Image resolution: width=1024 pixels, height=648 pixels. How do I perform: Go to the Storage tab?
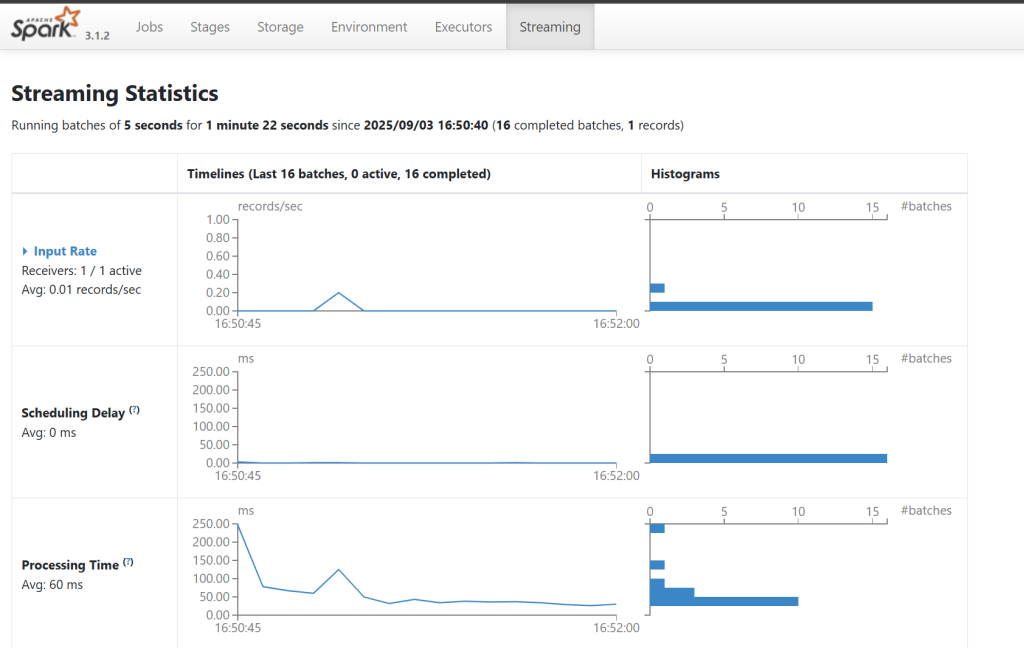pos(280,27)
